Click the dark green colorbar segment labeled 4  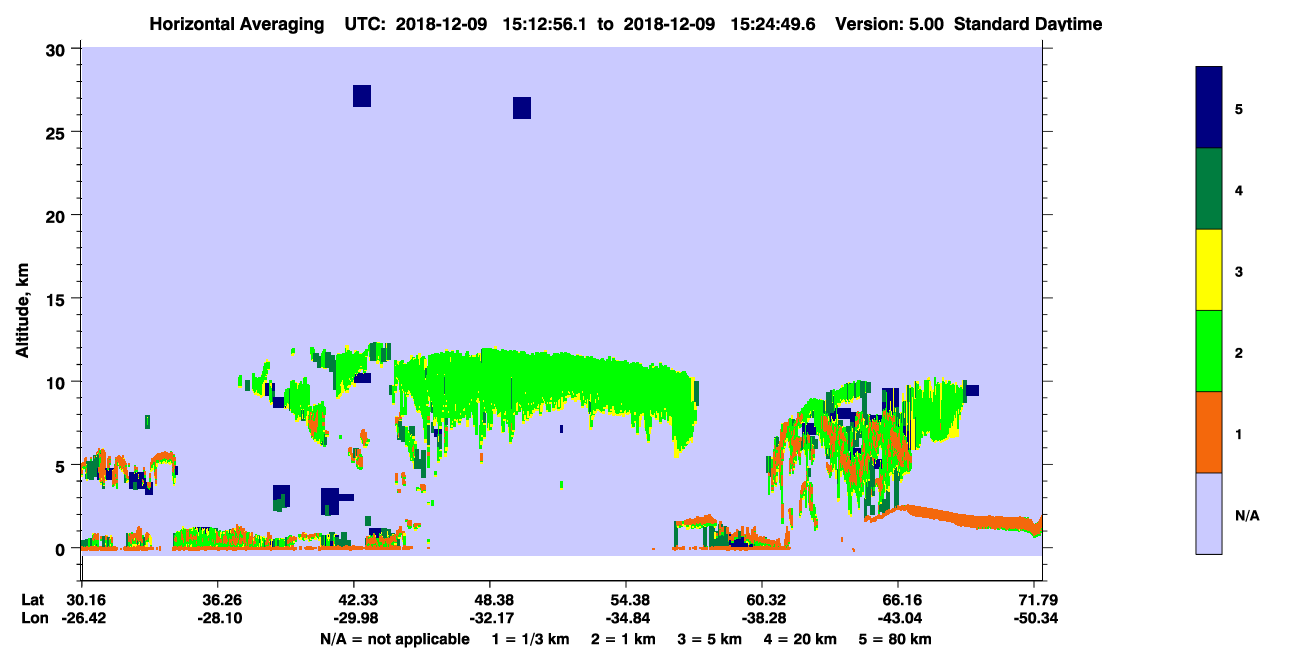click(1209, 189)
